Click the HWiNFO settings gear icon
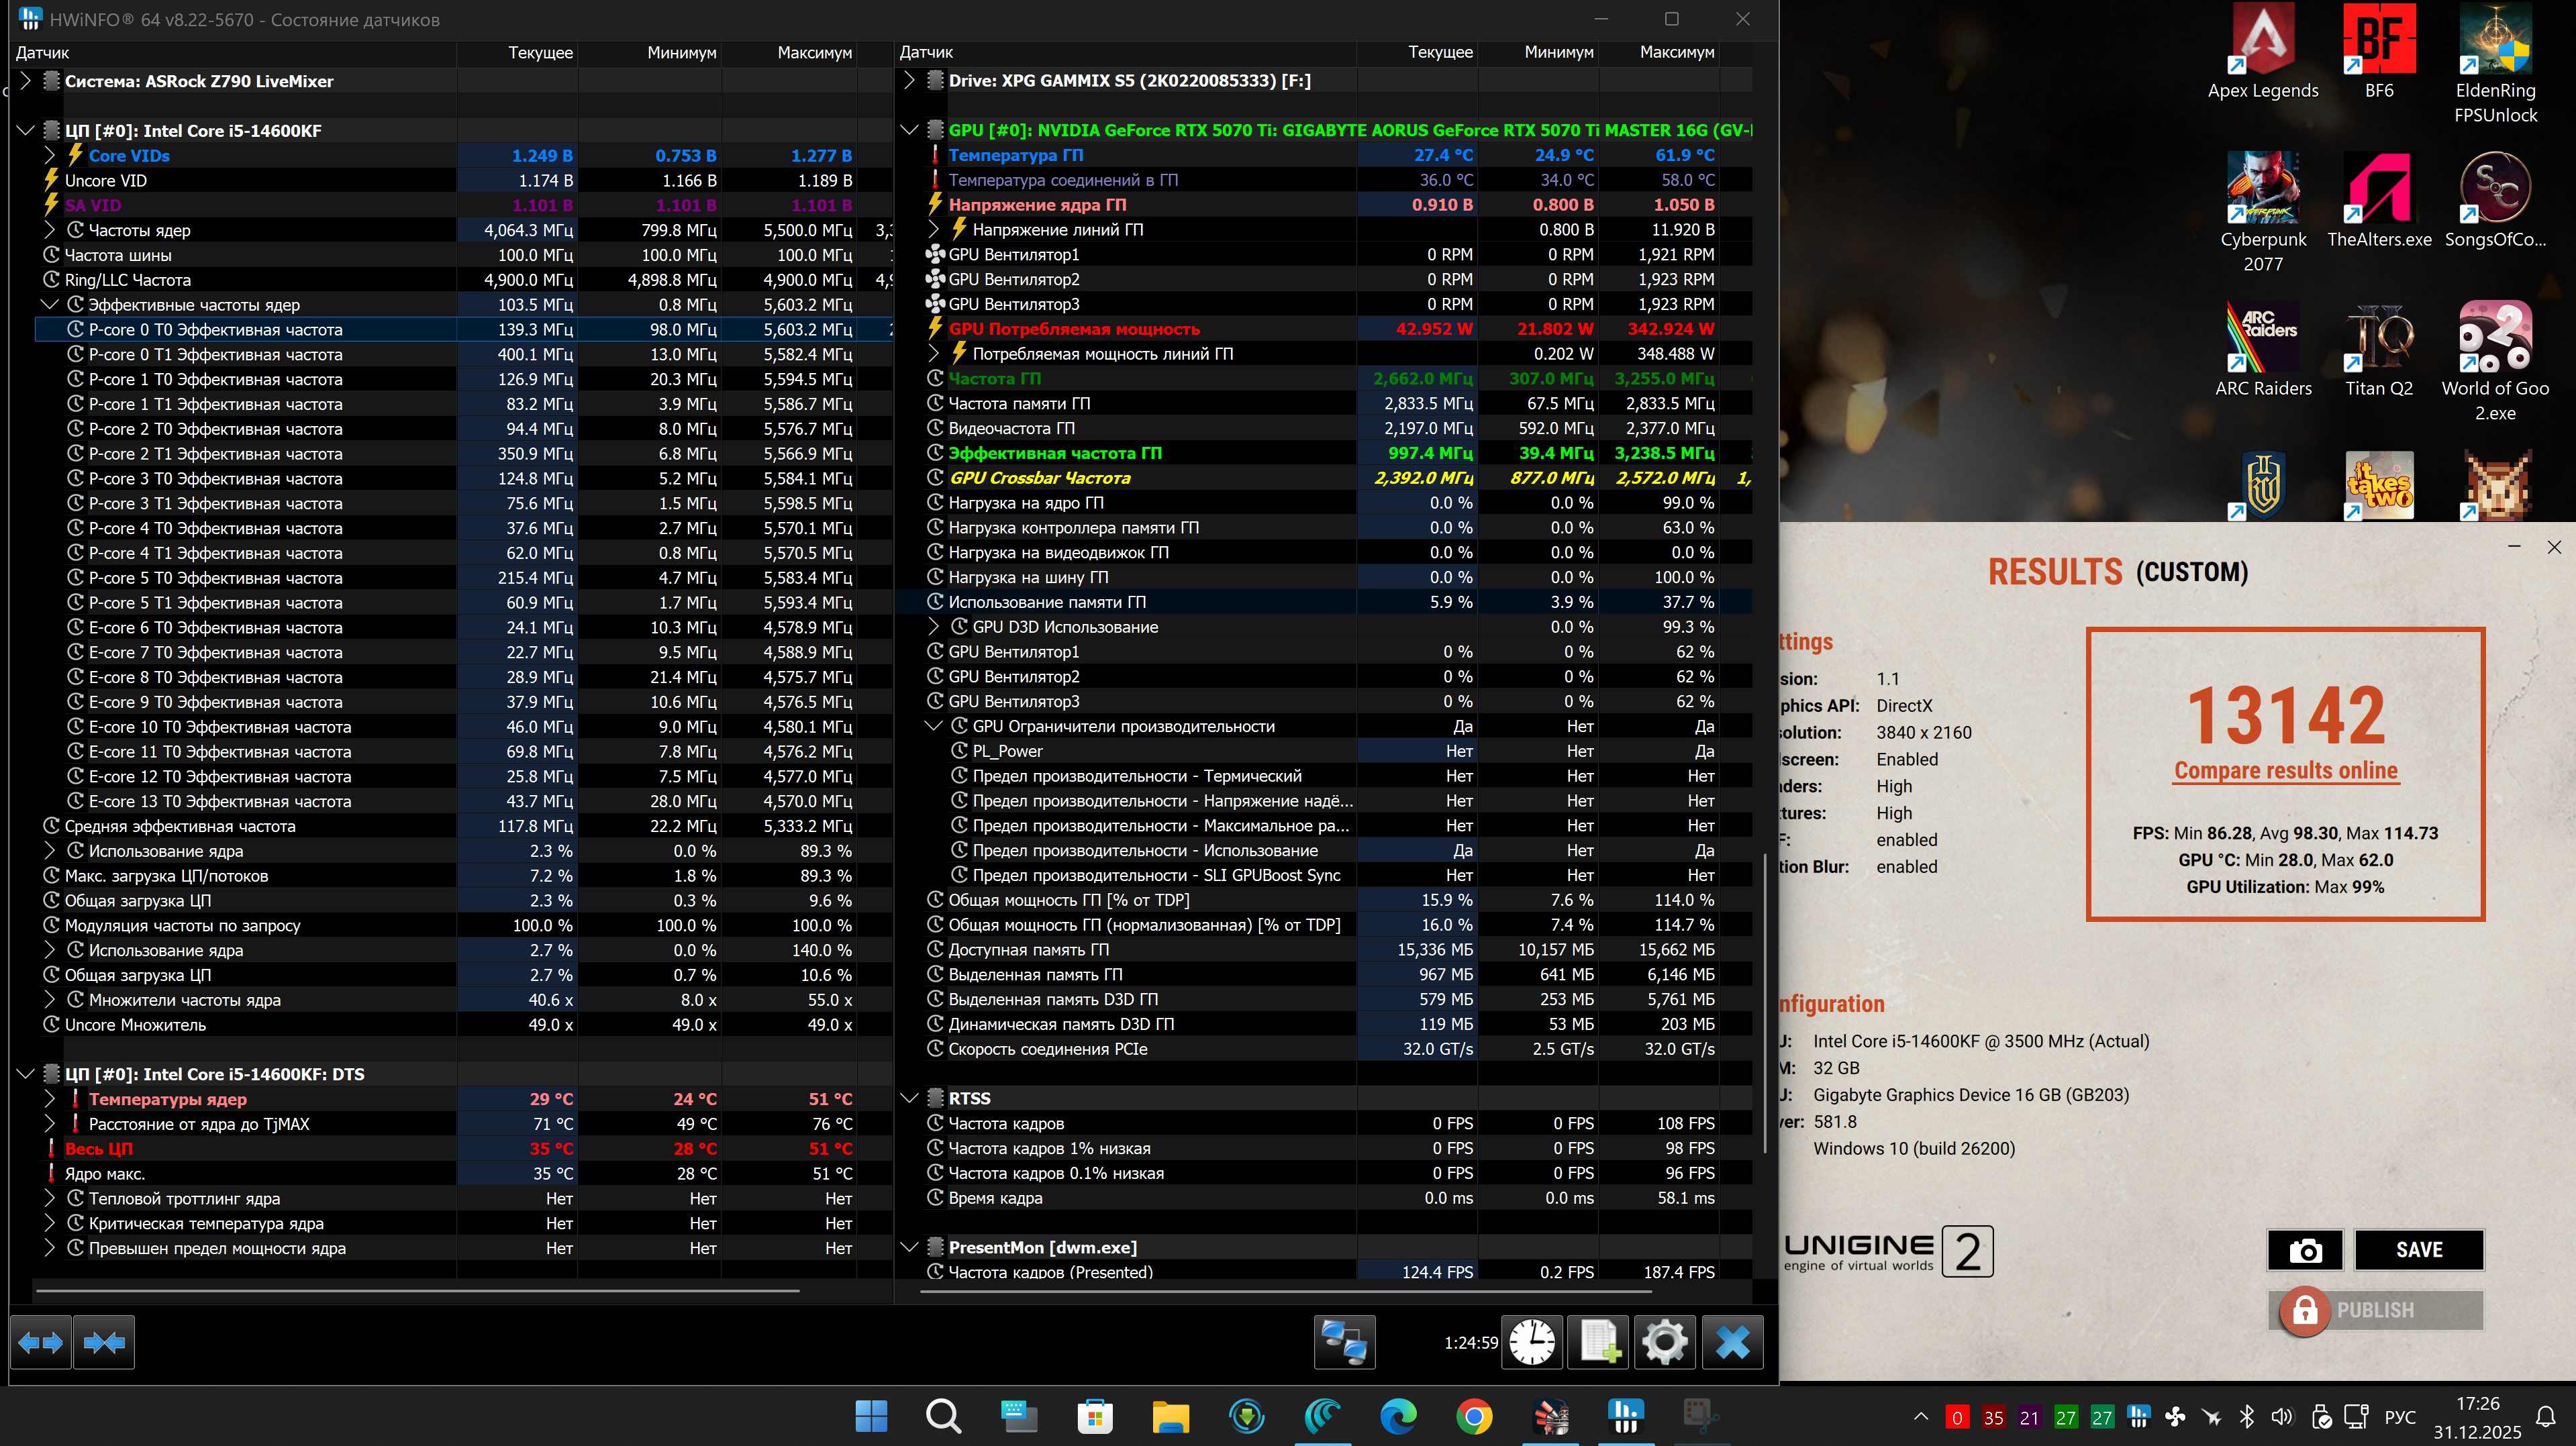The height and width of the screenshot is (1446, 2576). [x=1664, y=1342]
